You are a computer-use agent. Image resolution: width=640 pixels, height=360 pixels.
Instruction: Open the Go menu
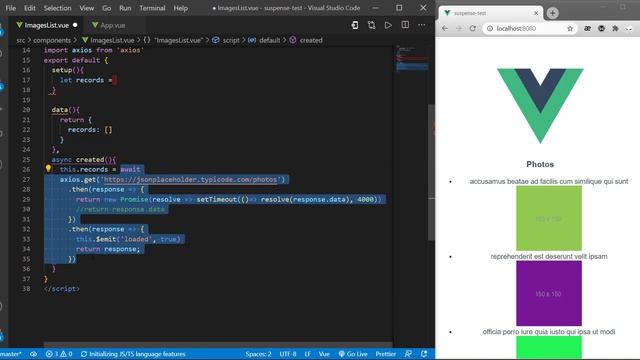(x=107, y=8)
